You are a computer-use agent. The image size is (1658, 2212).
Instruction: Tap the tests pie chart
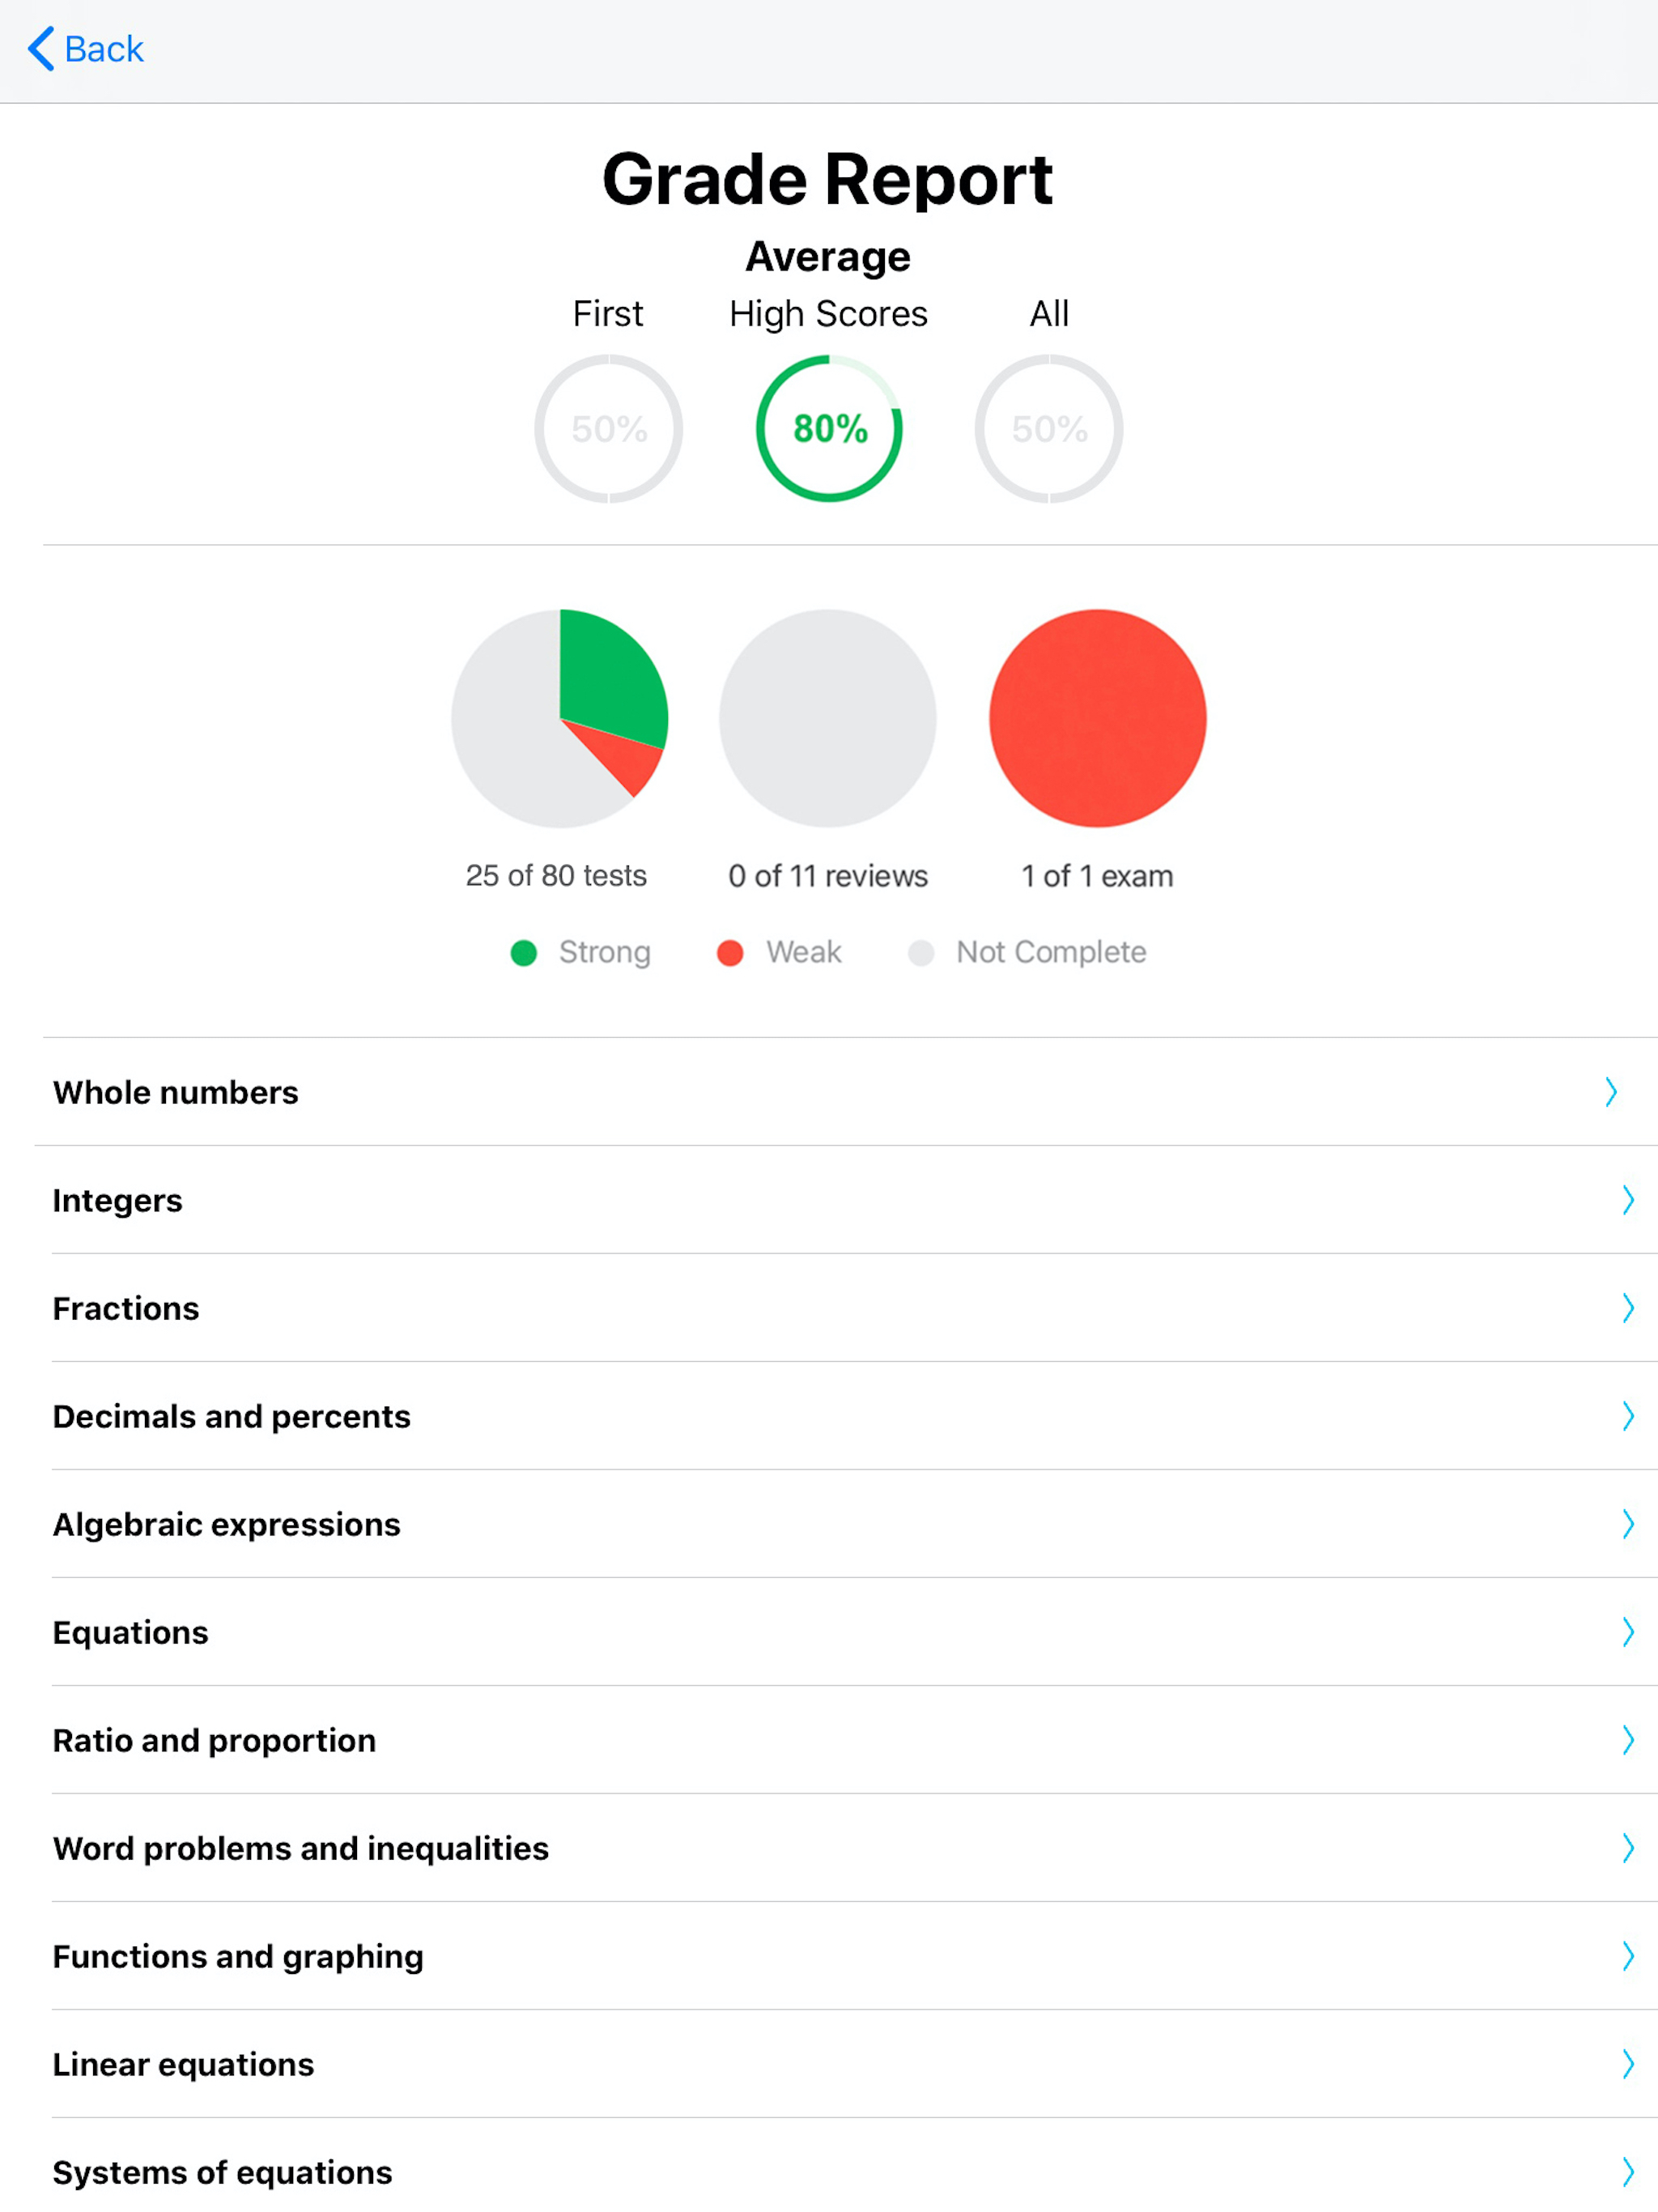559,718
